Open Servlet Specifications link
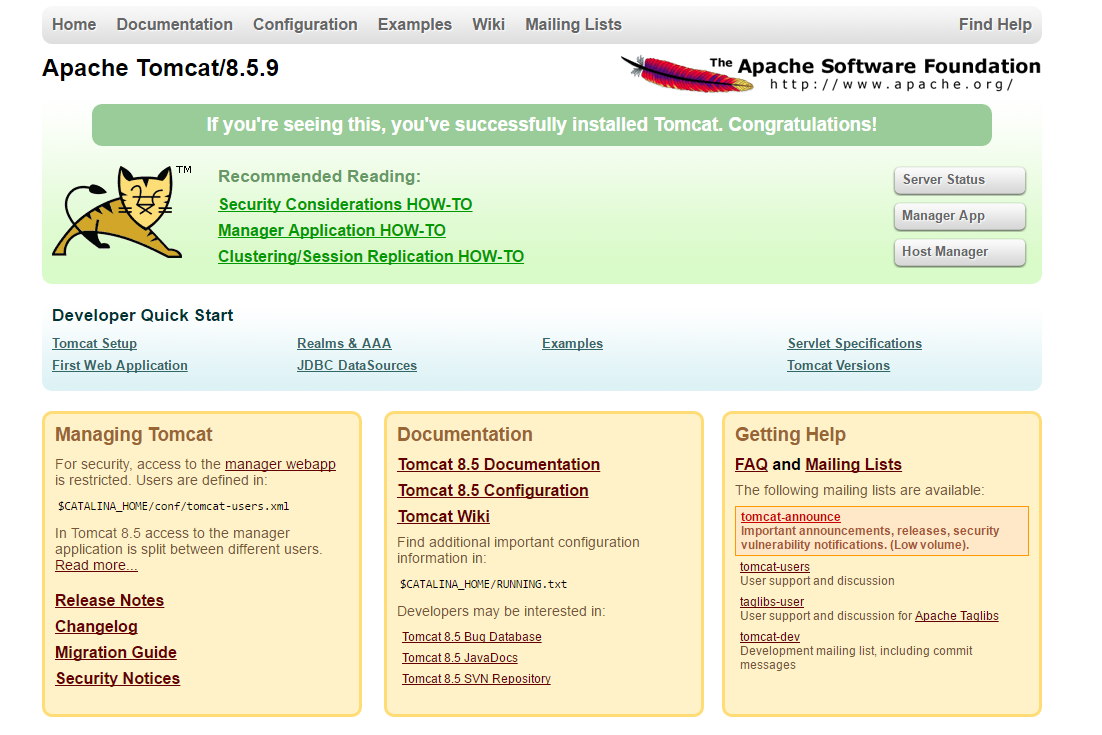This screenshot has width=1102, height=735. (x=854, y=344)
